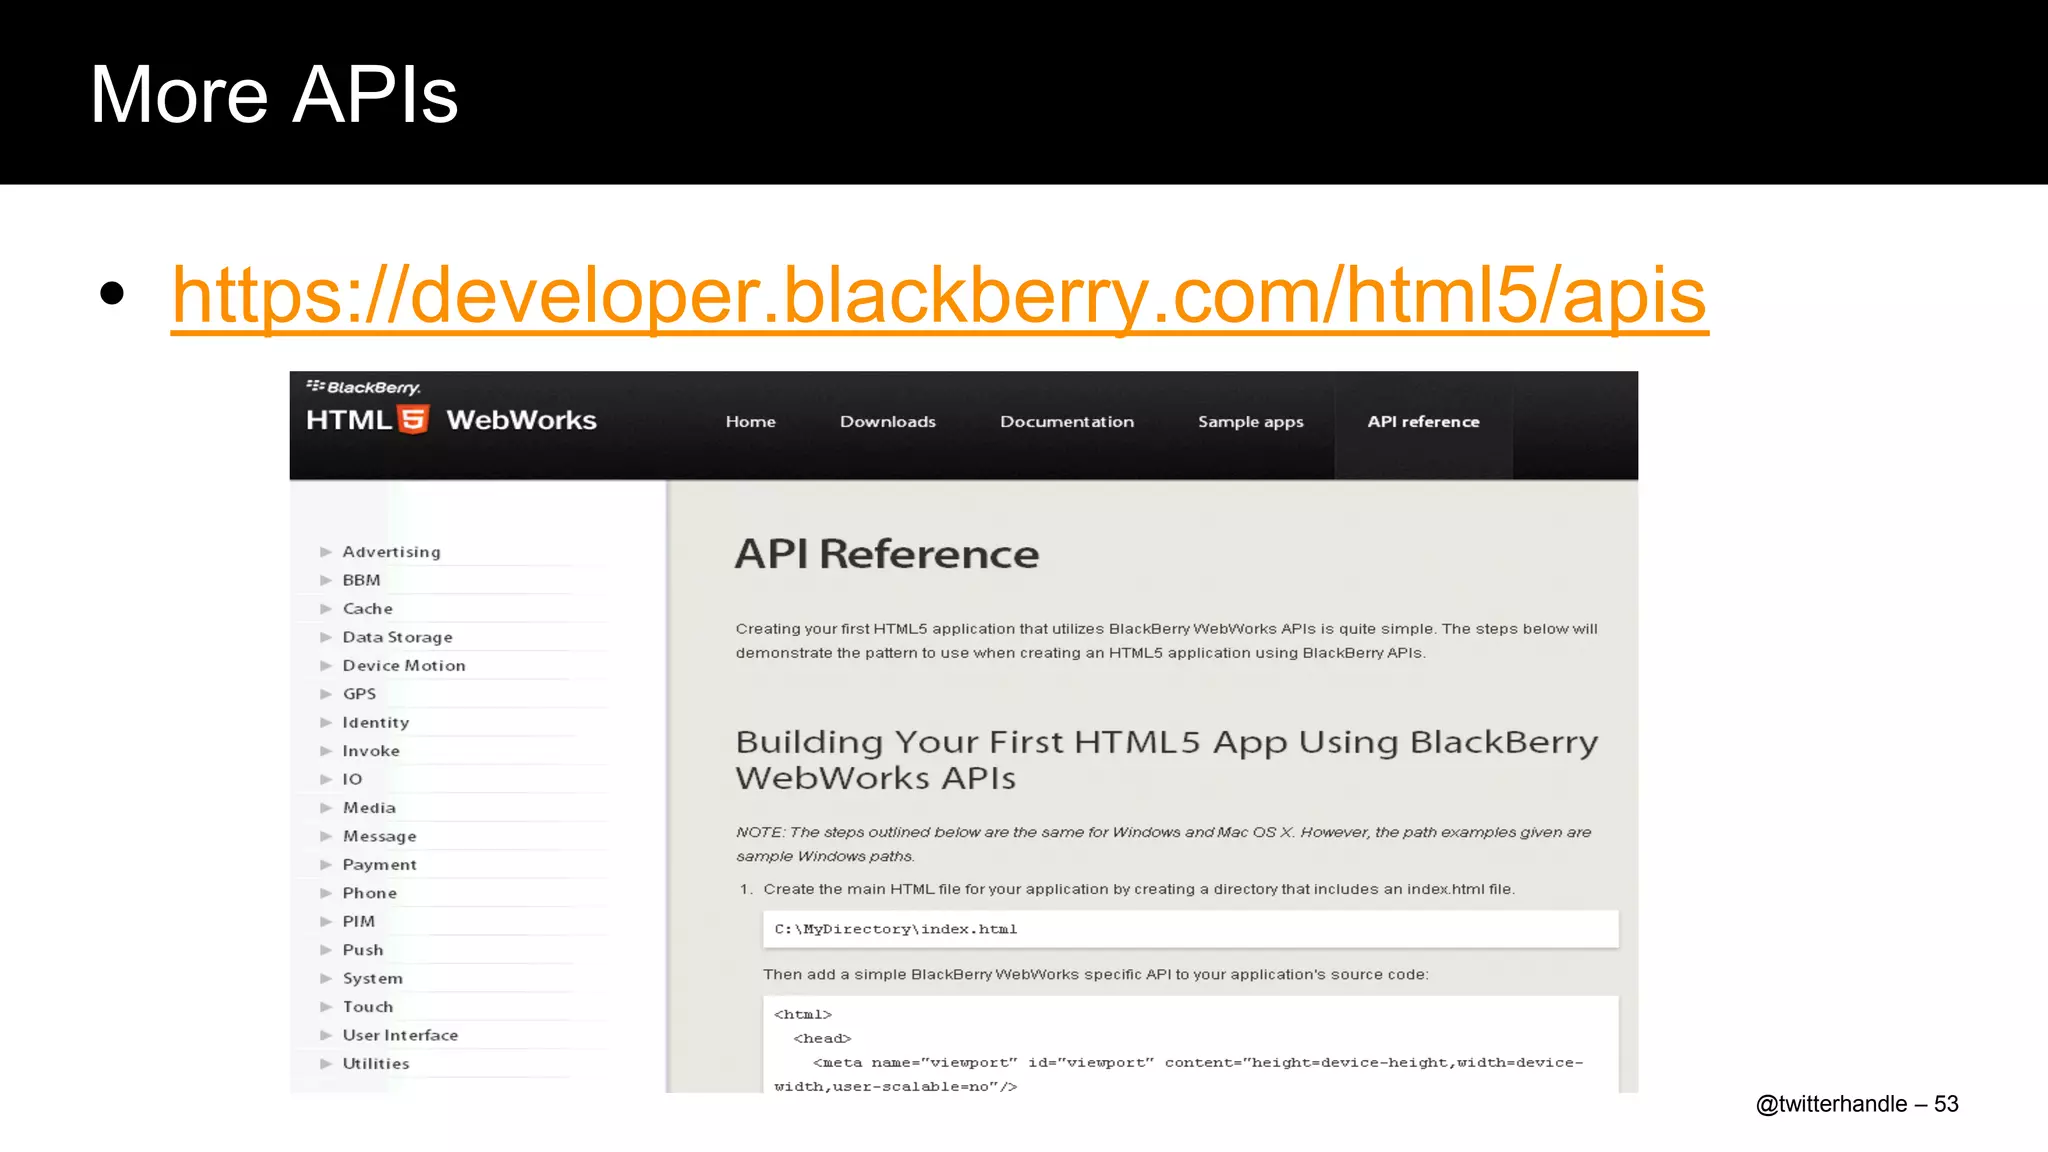The image size is (2048, 1152).
Task: Open the Touch API category
Action: pyautogui.click(x=367, y=1007)
